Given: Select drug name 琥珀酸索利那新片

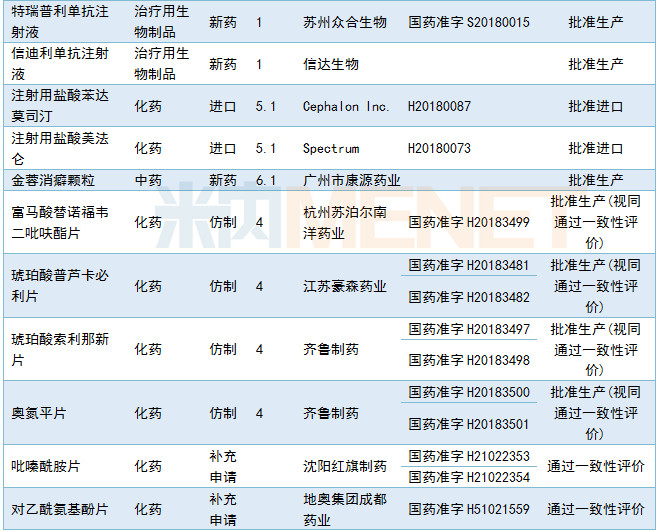Looking at the screenshot, I should (x=60, y=349).
